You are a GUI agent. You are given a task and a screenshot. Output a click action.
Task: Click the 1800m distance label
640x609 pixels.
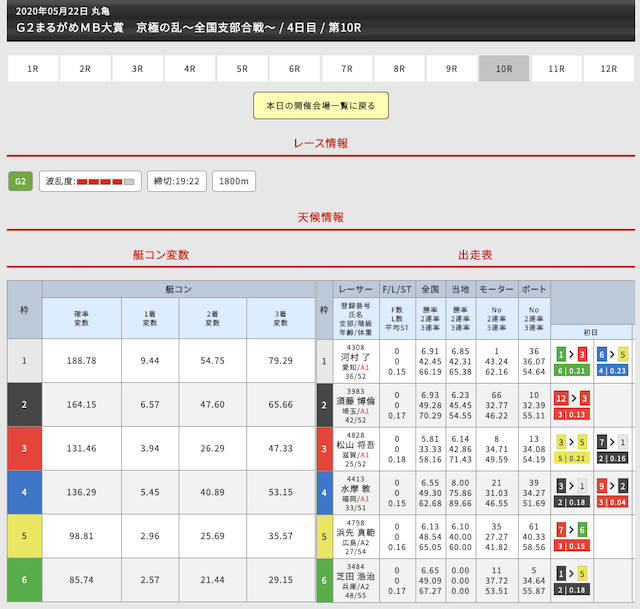pos(234,181)
